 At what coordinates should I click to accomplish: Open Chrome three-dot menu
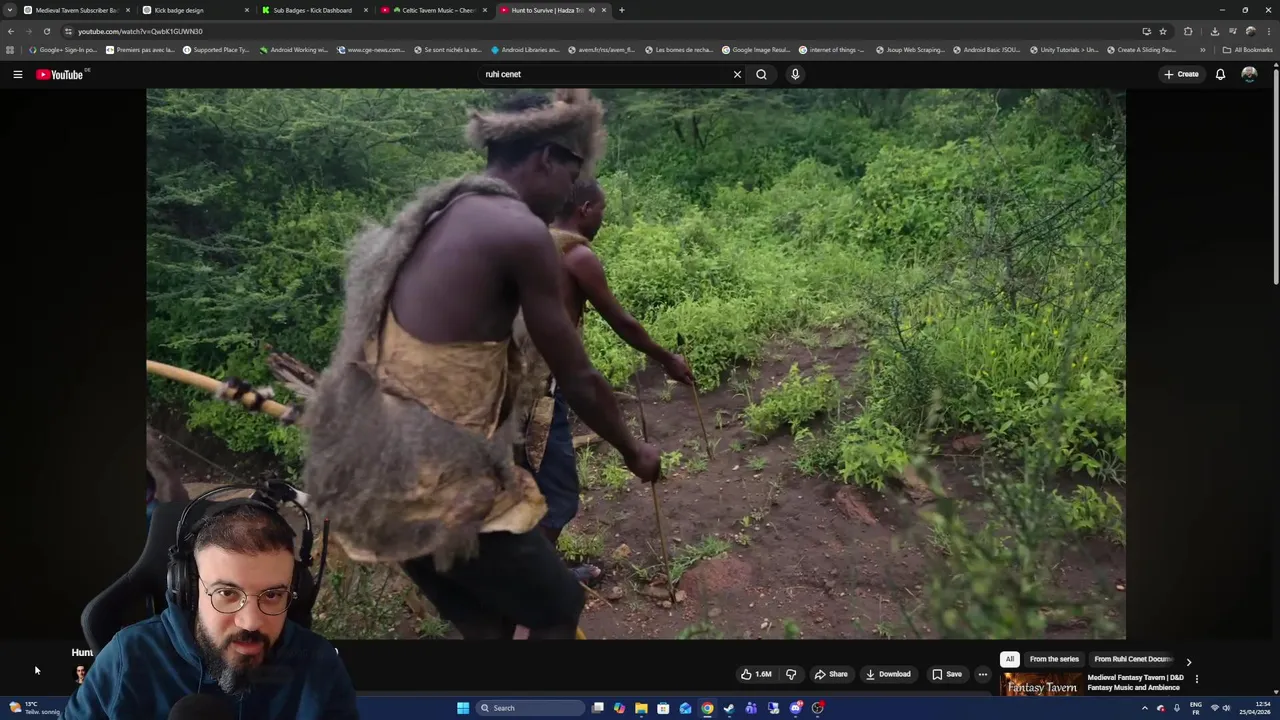click(x=1268, y=31)
